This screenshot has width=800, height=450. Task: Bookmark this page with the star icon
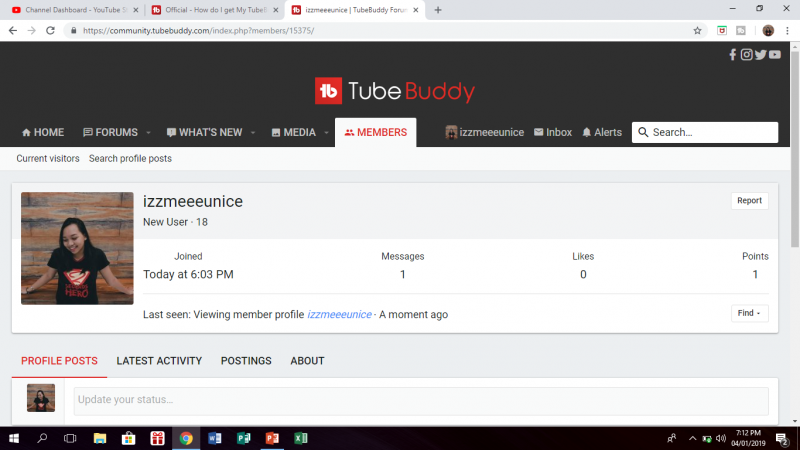(697, 30)
